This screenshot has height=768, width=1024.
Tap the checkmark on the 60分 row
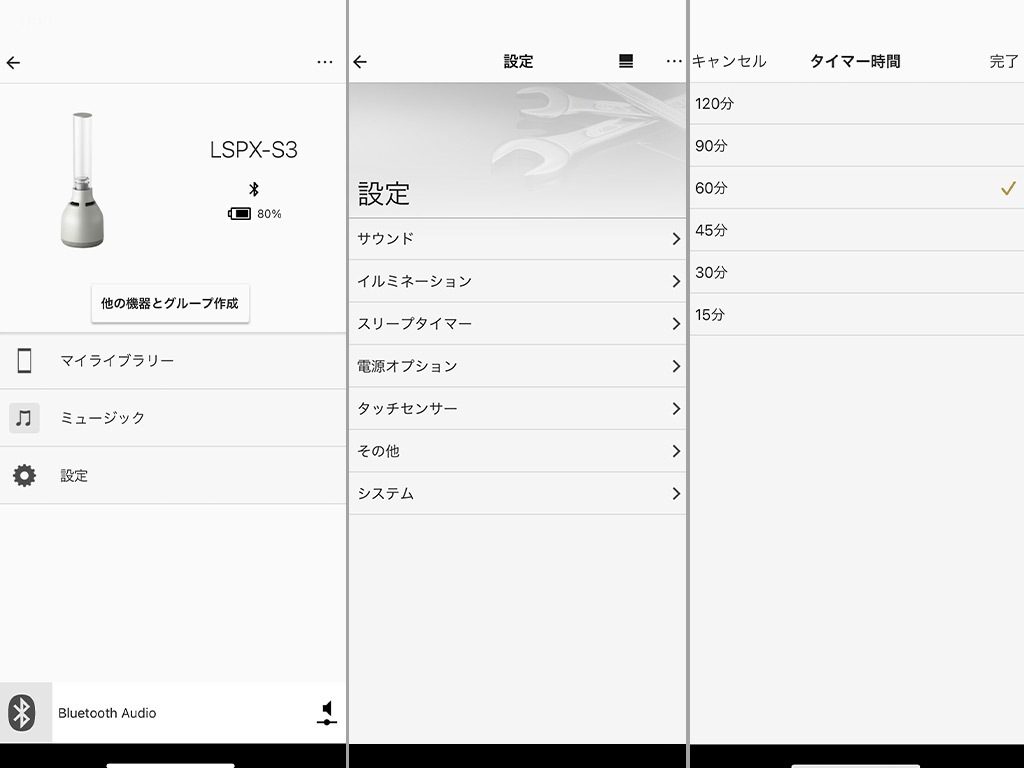coord(1008,189)
